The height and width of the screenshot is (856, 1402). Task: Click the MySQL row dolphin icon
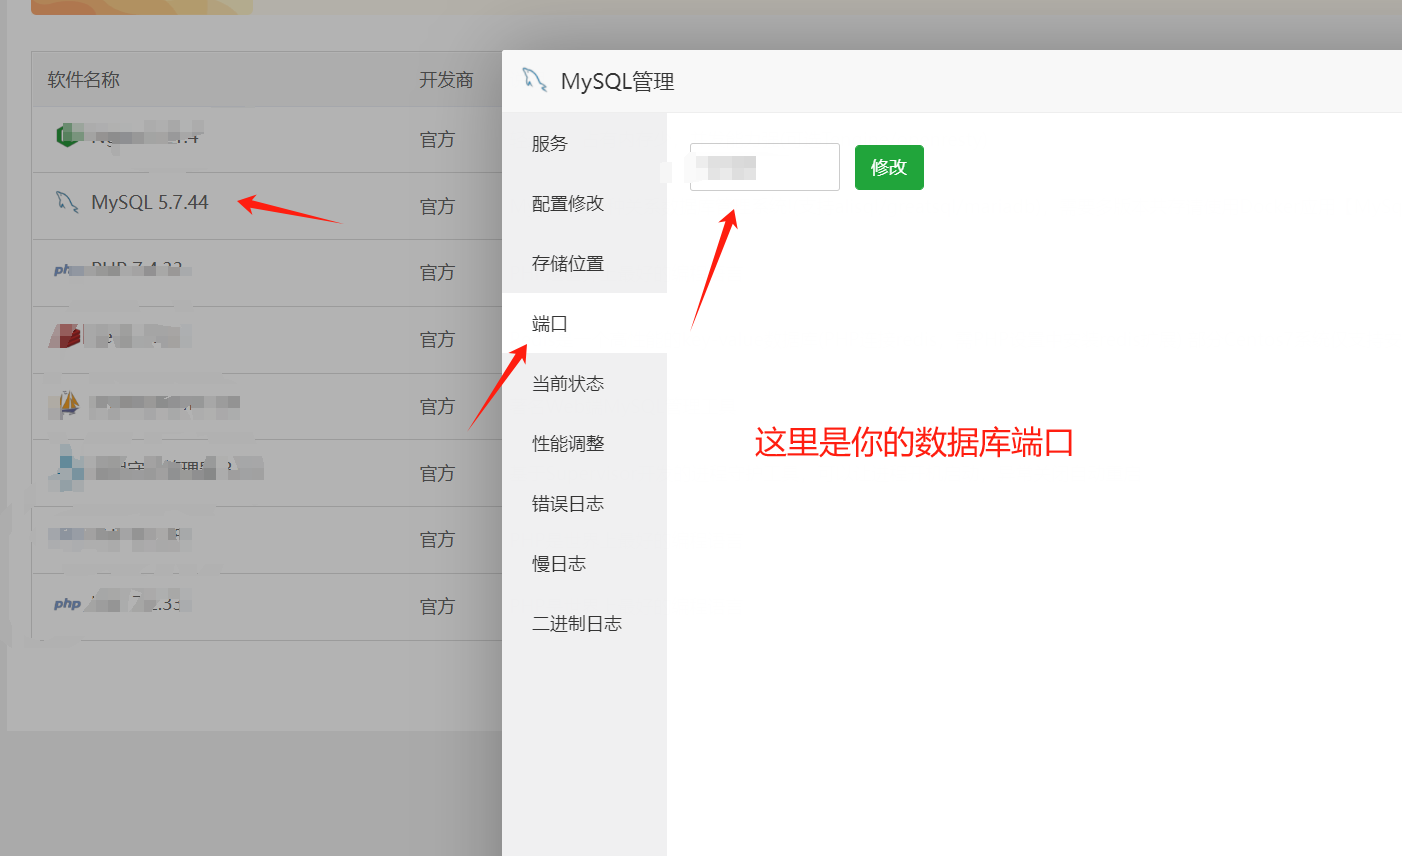pos(67,202)
